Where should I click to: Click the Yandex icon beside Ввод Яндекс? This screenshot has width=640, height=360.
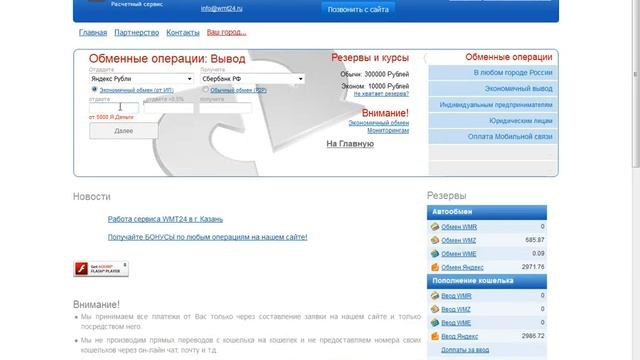pyautogui.click(x=435, y=336)
